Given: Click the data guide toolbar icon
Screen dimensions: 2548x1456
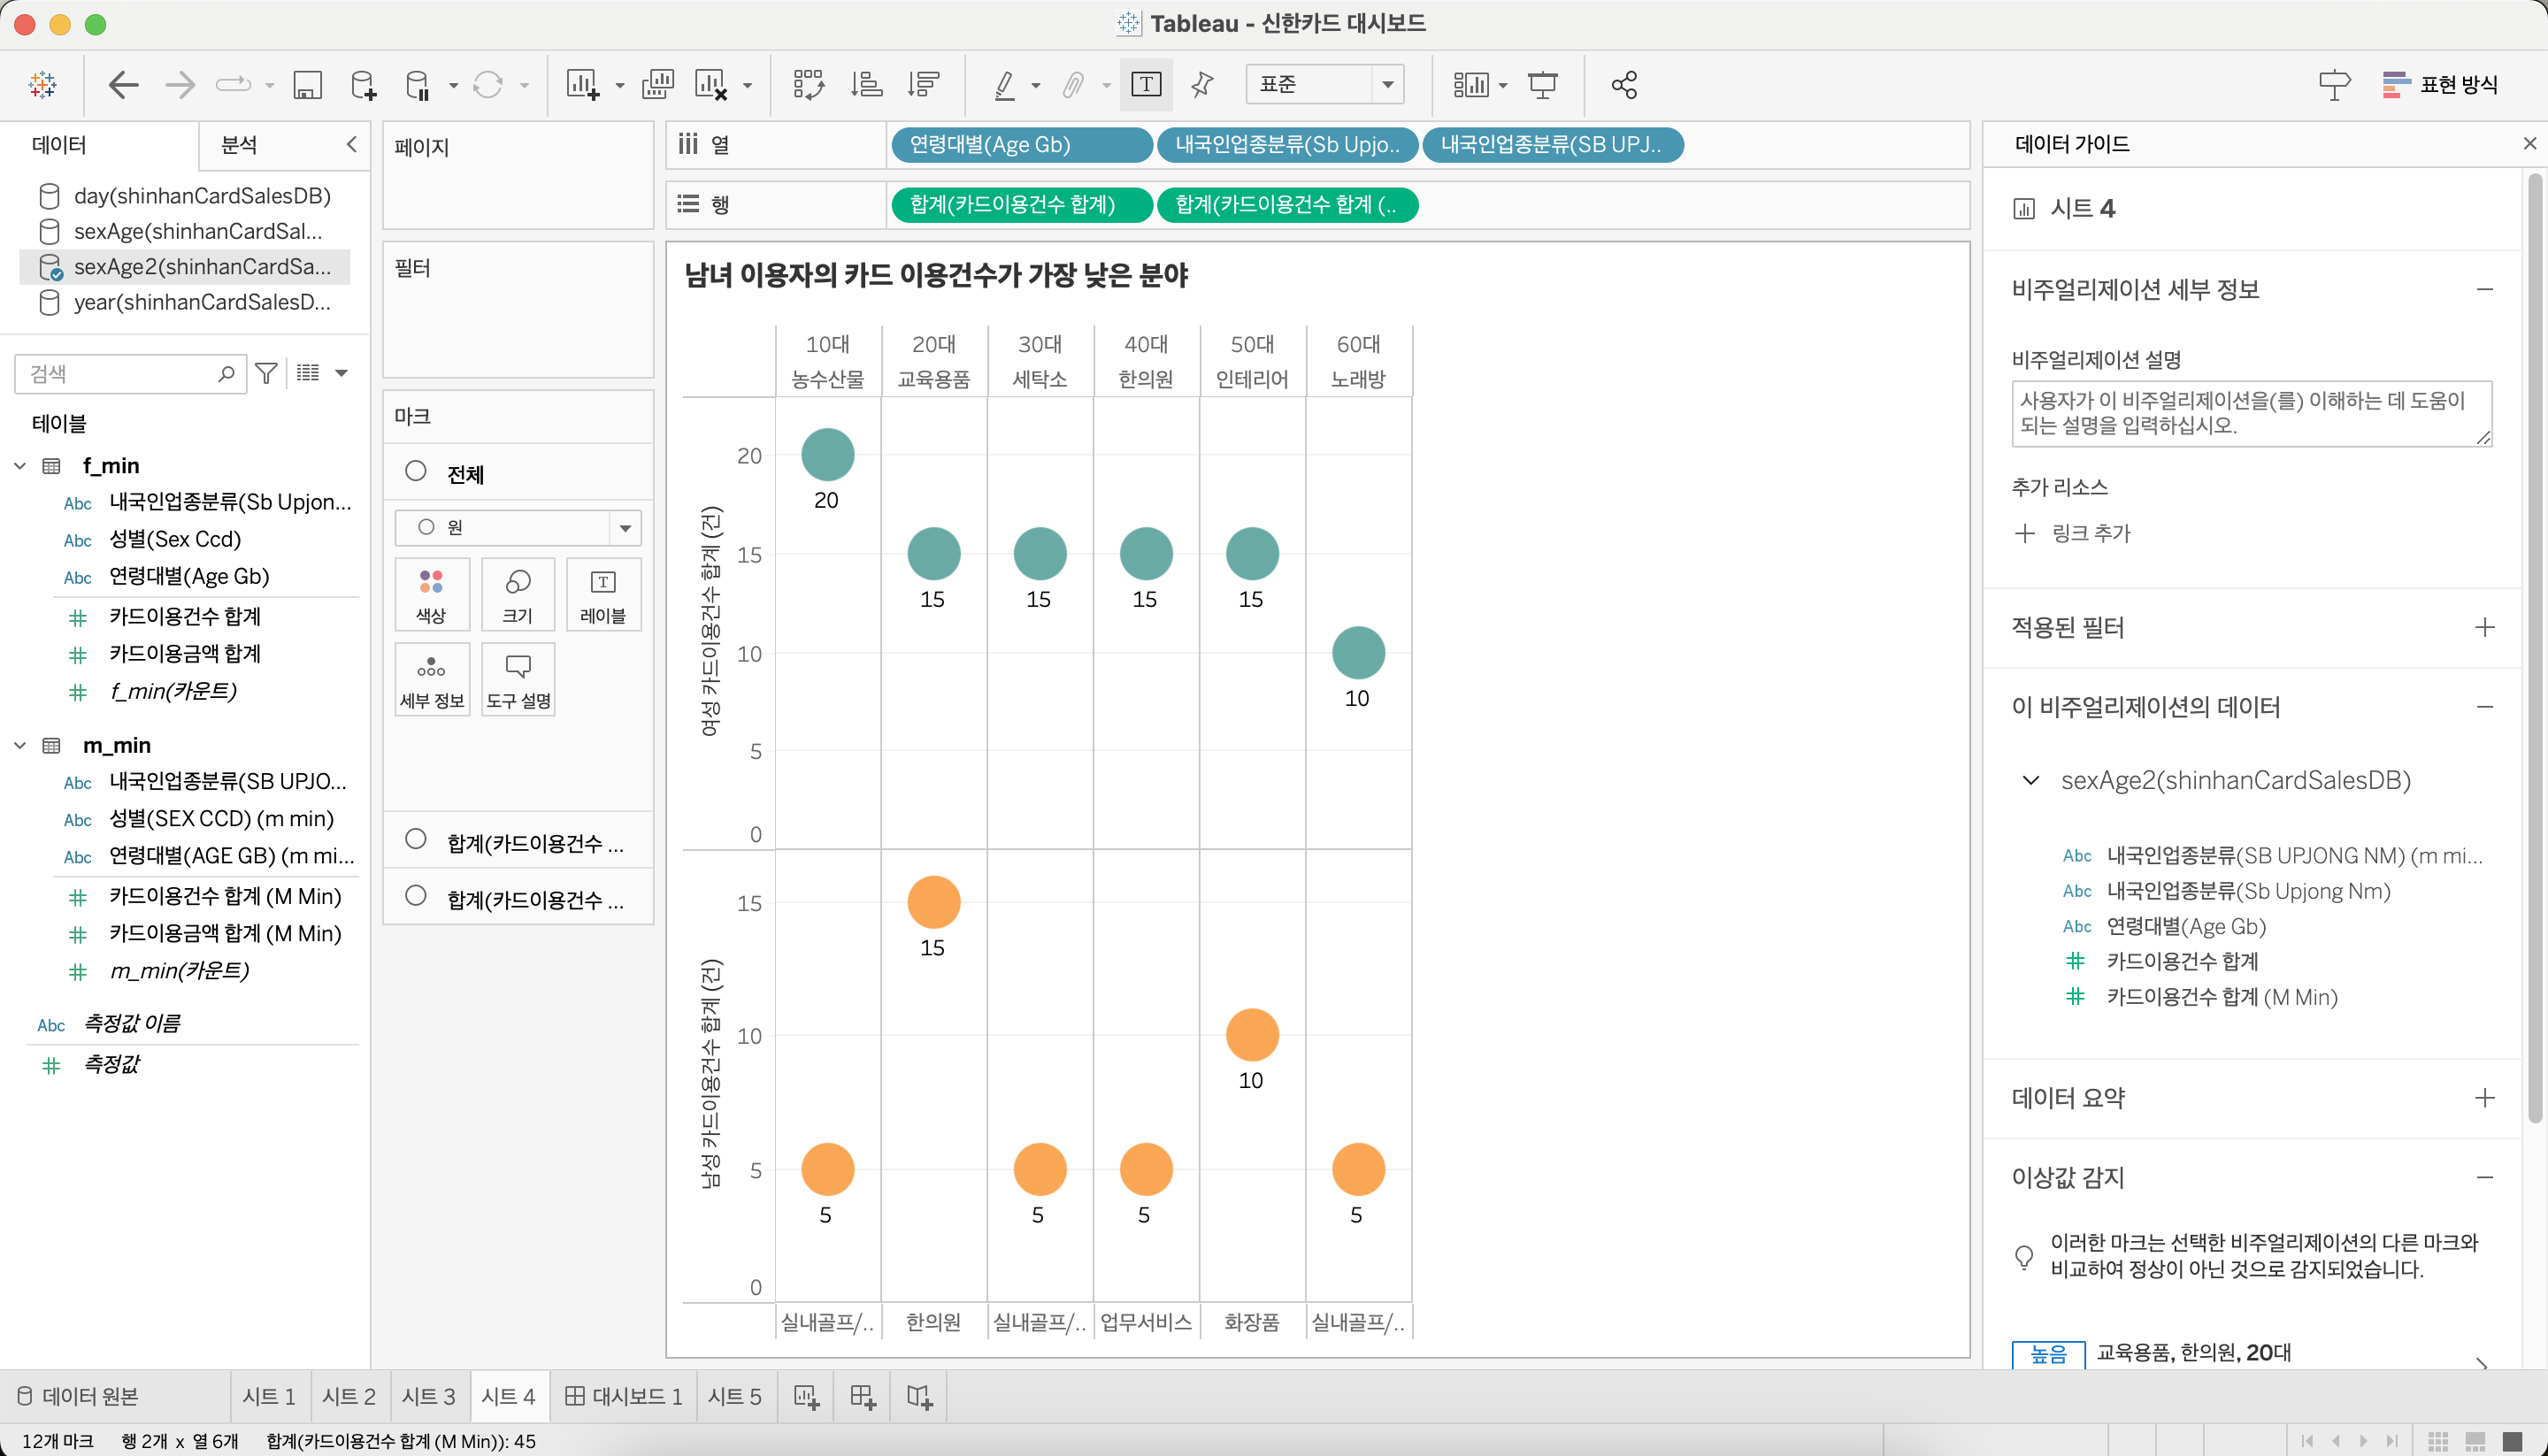Looking at the screenshot, I should (2334, 85).
